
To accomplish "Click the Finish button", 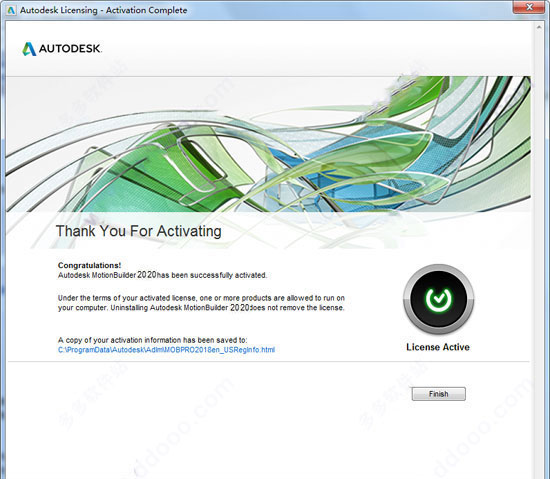I will click(438, 394).
